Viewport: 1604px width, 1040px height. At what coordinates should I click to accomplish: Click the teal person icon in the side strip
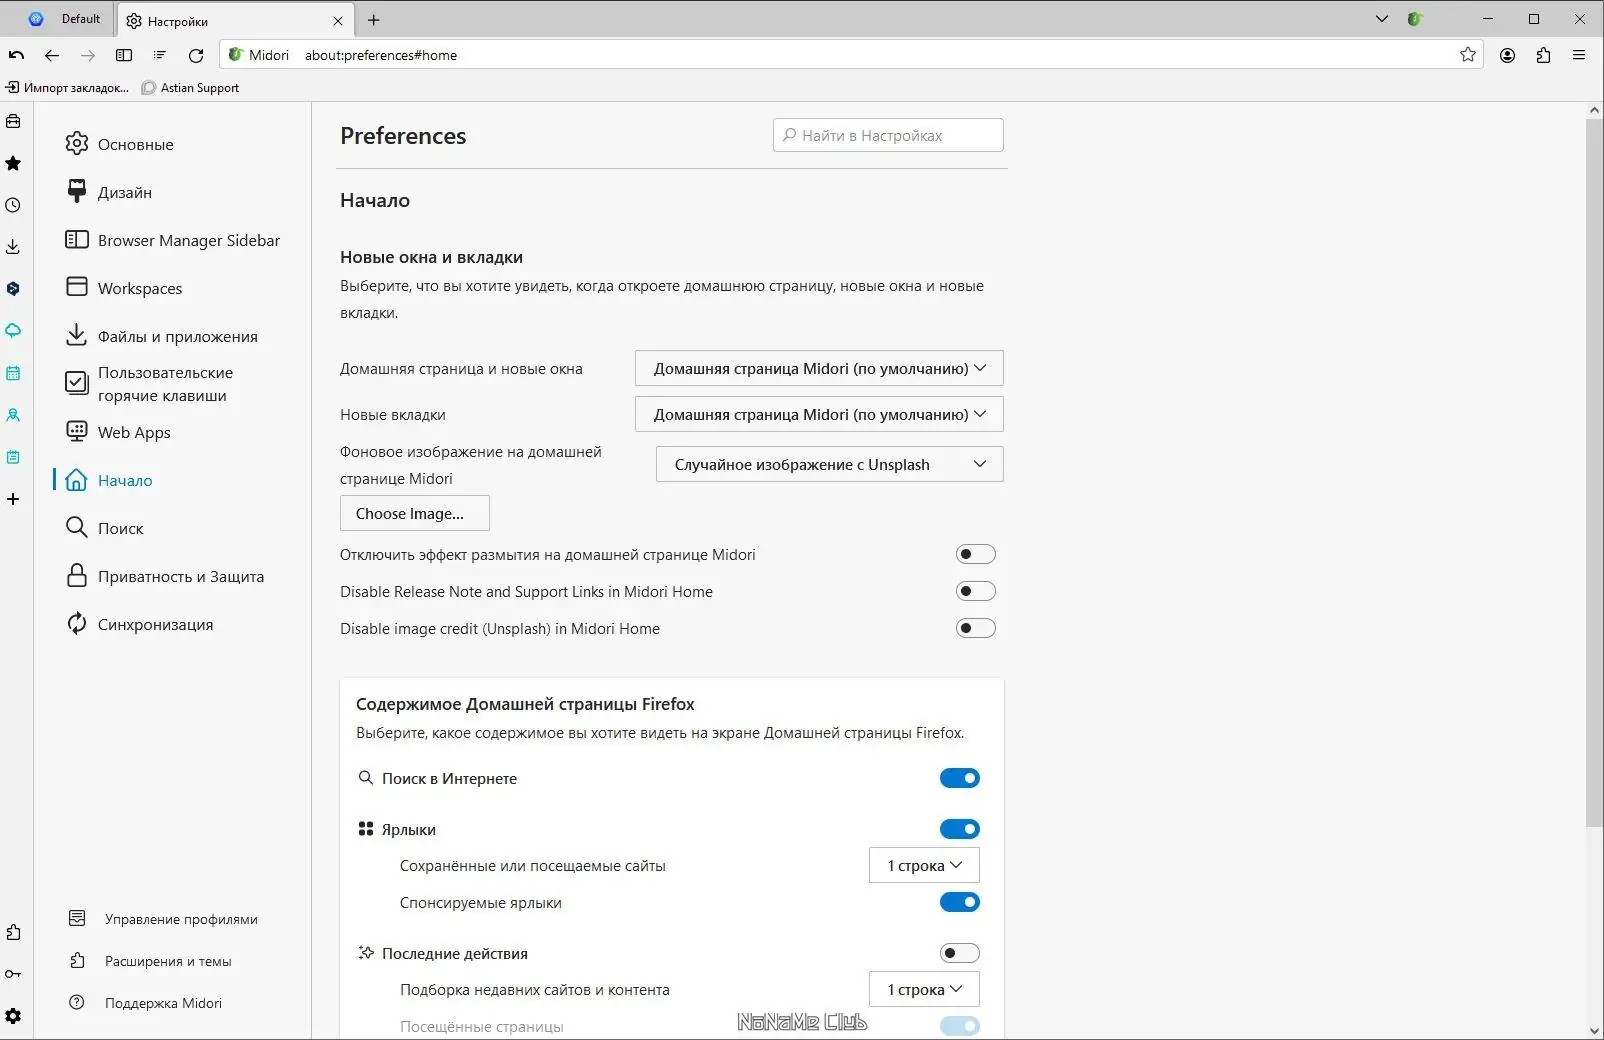coord(13,415)
